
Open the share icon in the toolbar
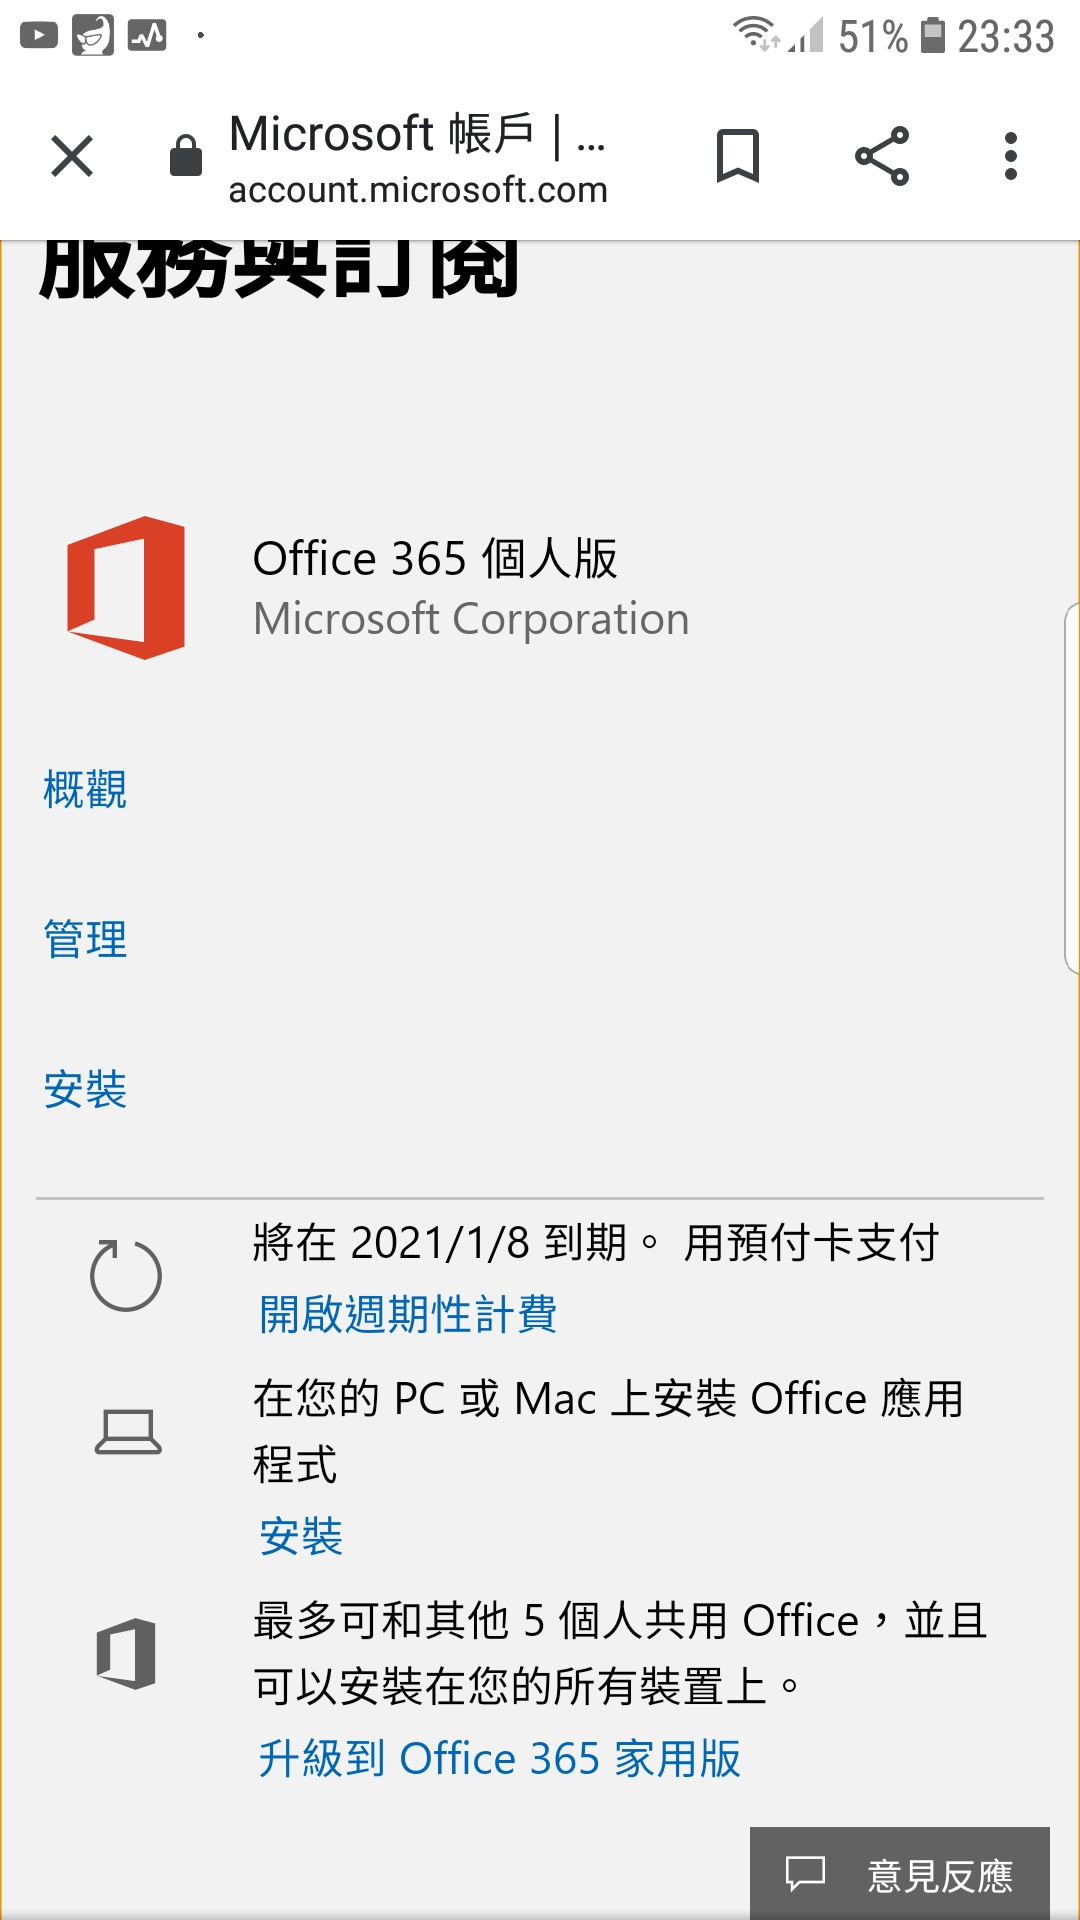(882, 156)
